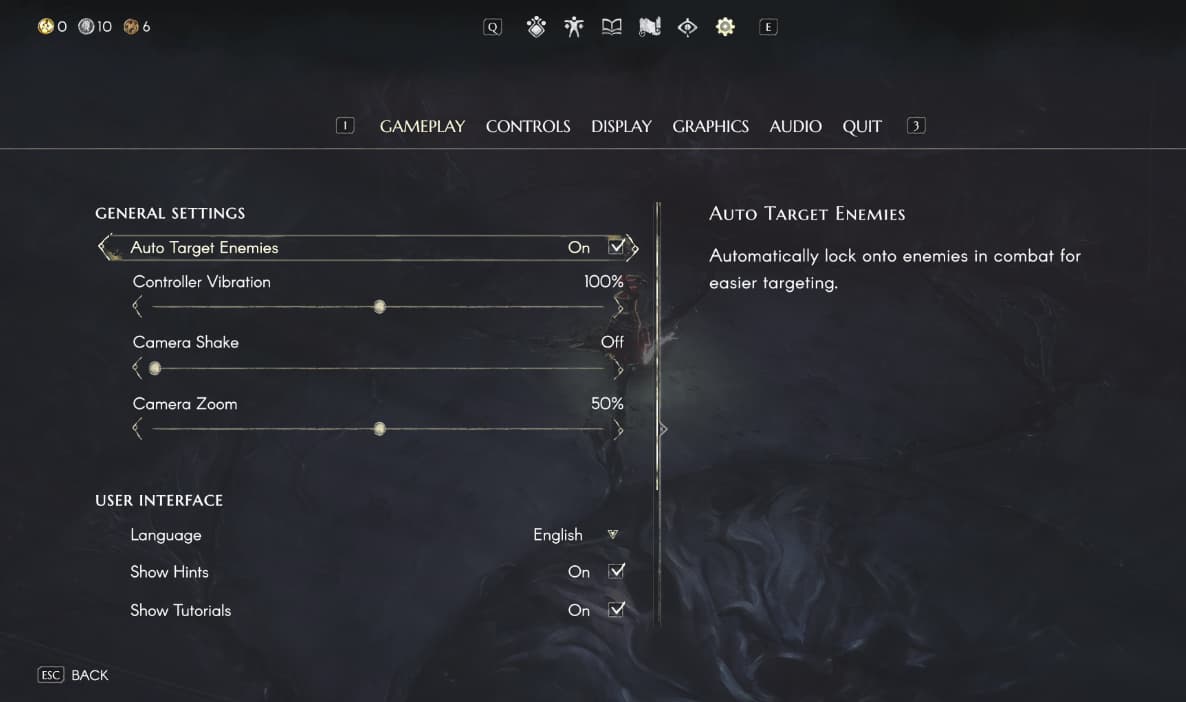Click the Camera Shake slider handle
Viewport: 1186px width, 702px height.
click(x=154, y=368)
